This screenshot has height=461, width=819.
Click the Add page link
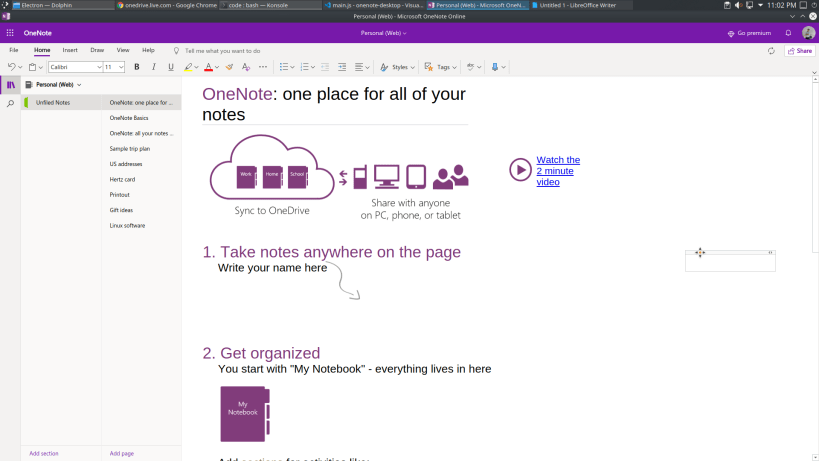pos(122,453)
